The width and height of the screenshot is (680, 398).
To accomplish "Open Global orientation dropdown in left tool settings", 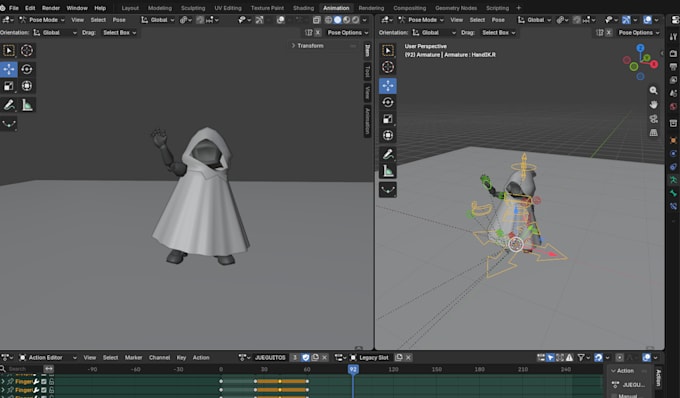I will pos(55,33).
